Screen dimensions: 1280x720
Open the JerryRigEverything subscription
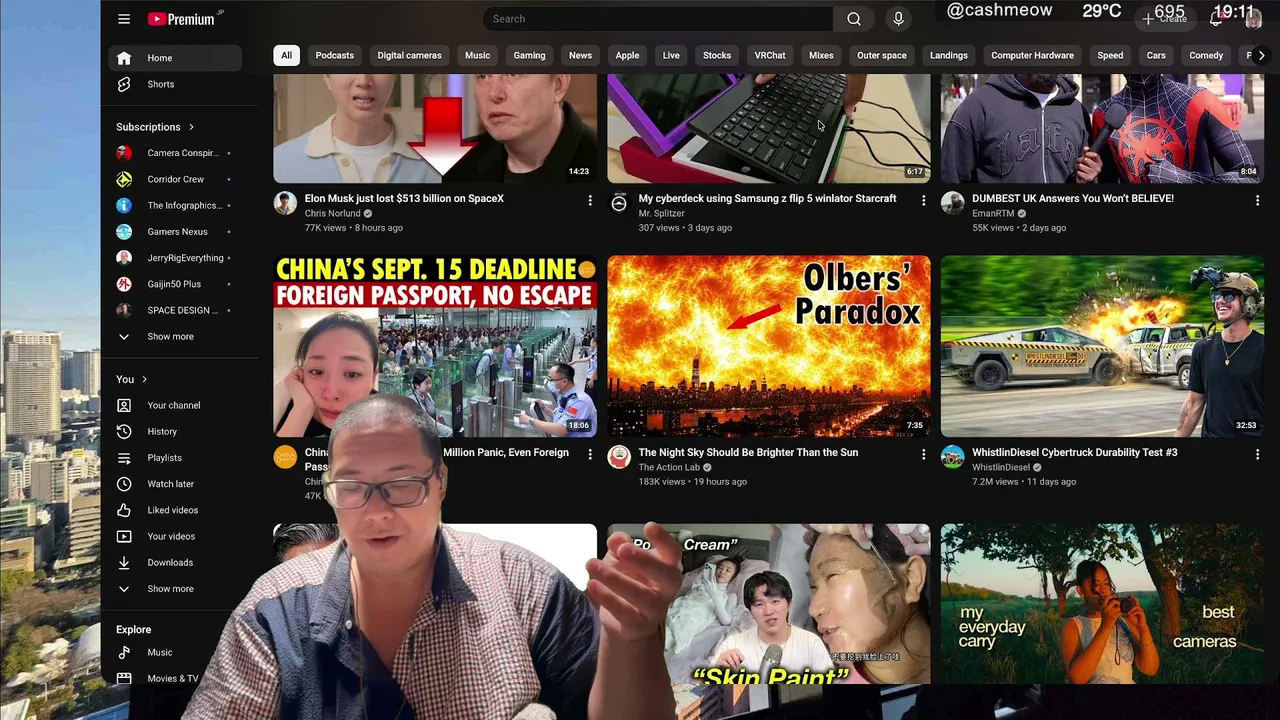point(175,258)
